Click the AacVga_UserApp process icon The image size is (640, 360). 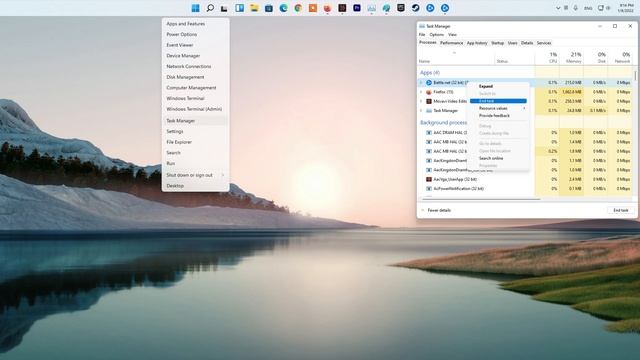(x=429, y=179)
